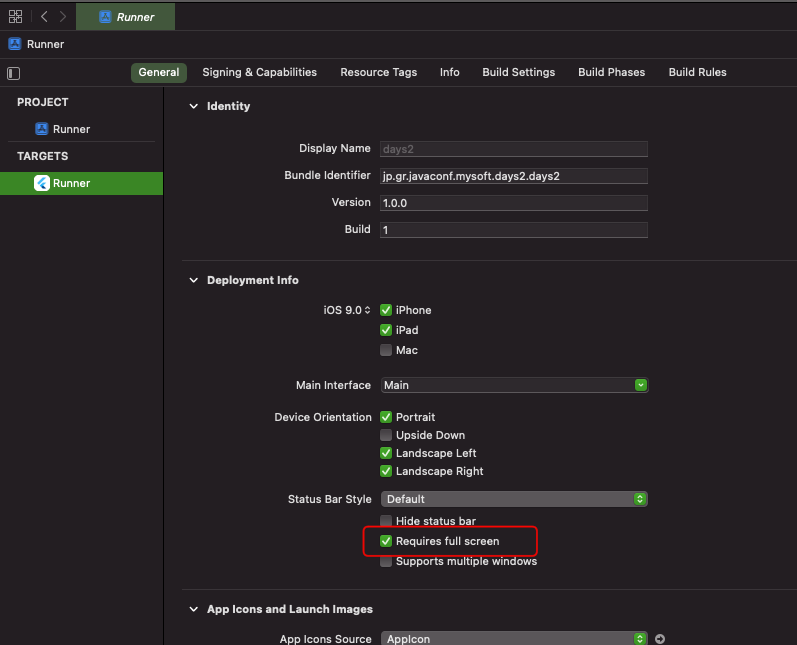Open the related items grid icon
The image size is (797, 645).
coord(15,16)
